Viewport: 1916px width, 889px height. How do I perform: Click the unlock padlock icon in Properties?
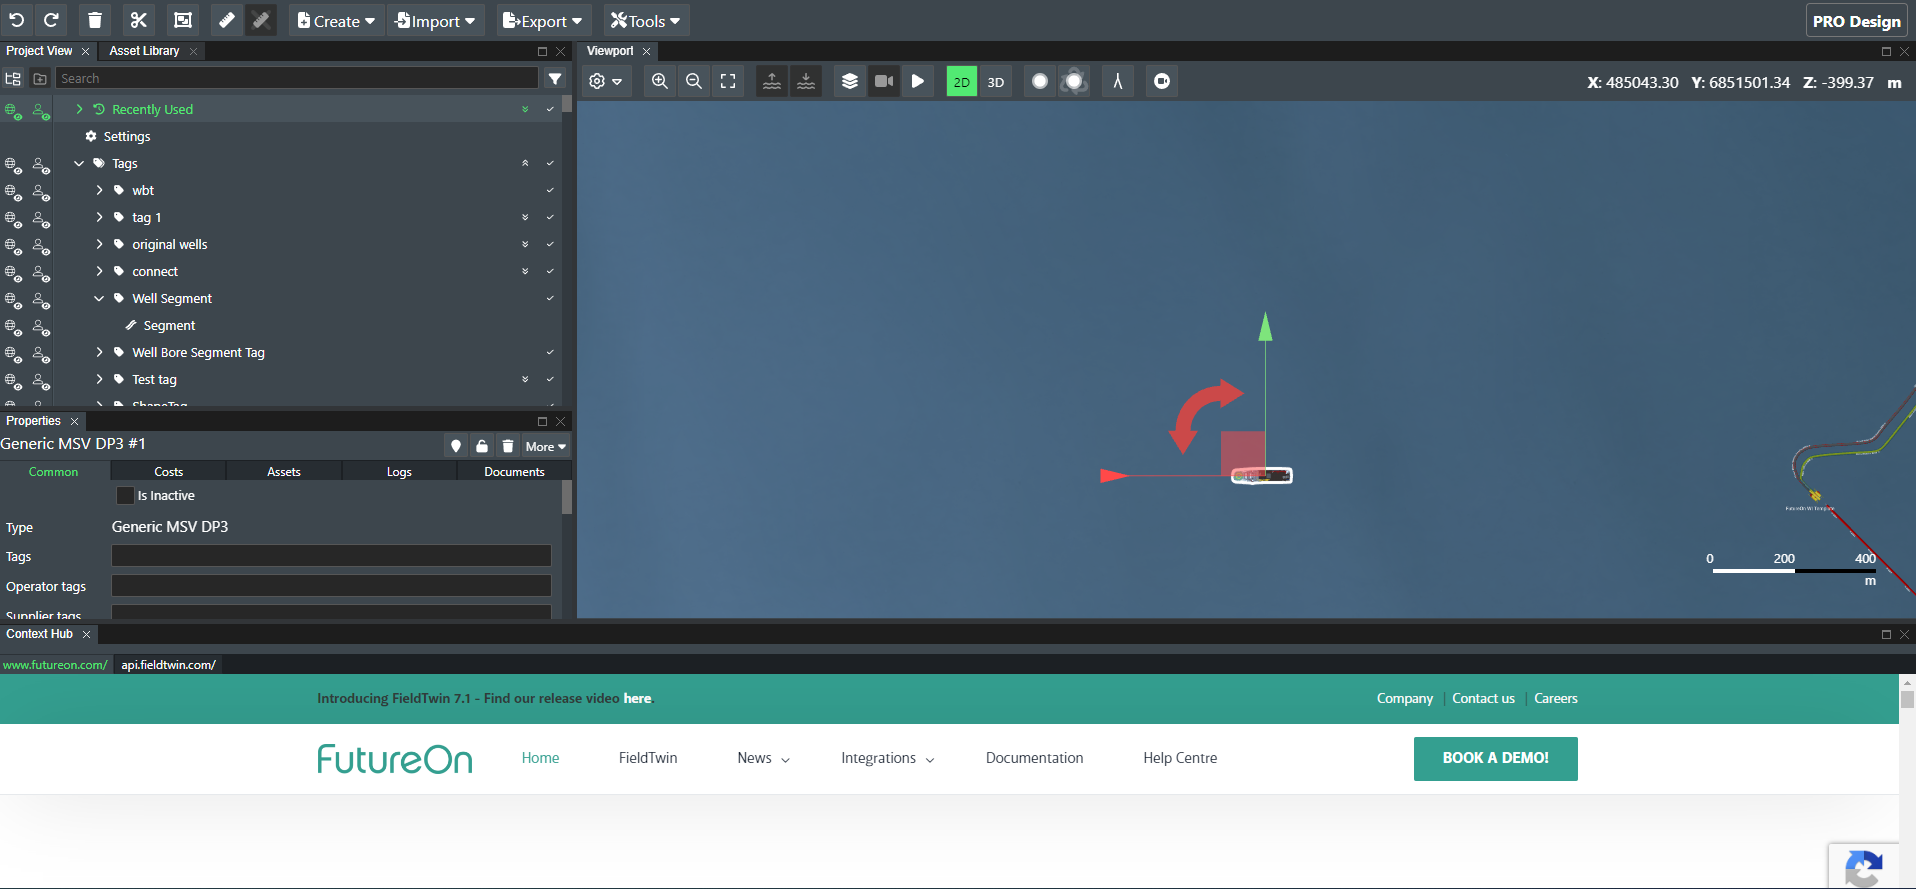(x=482, y=446)
